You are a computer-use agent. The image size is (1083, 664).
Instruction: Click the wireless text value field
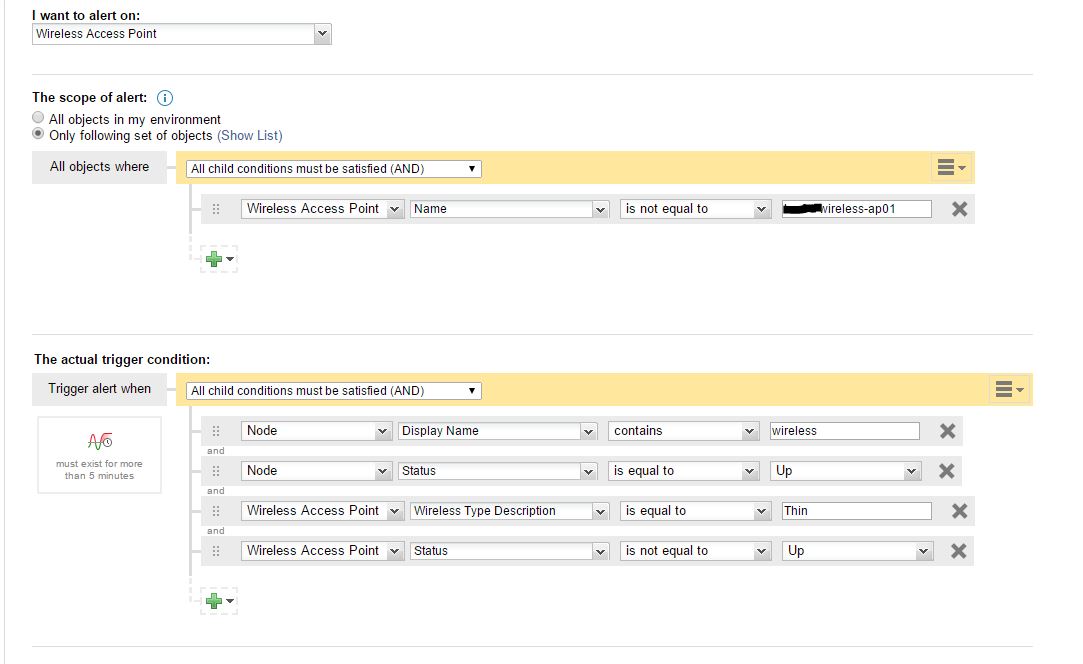845,430
